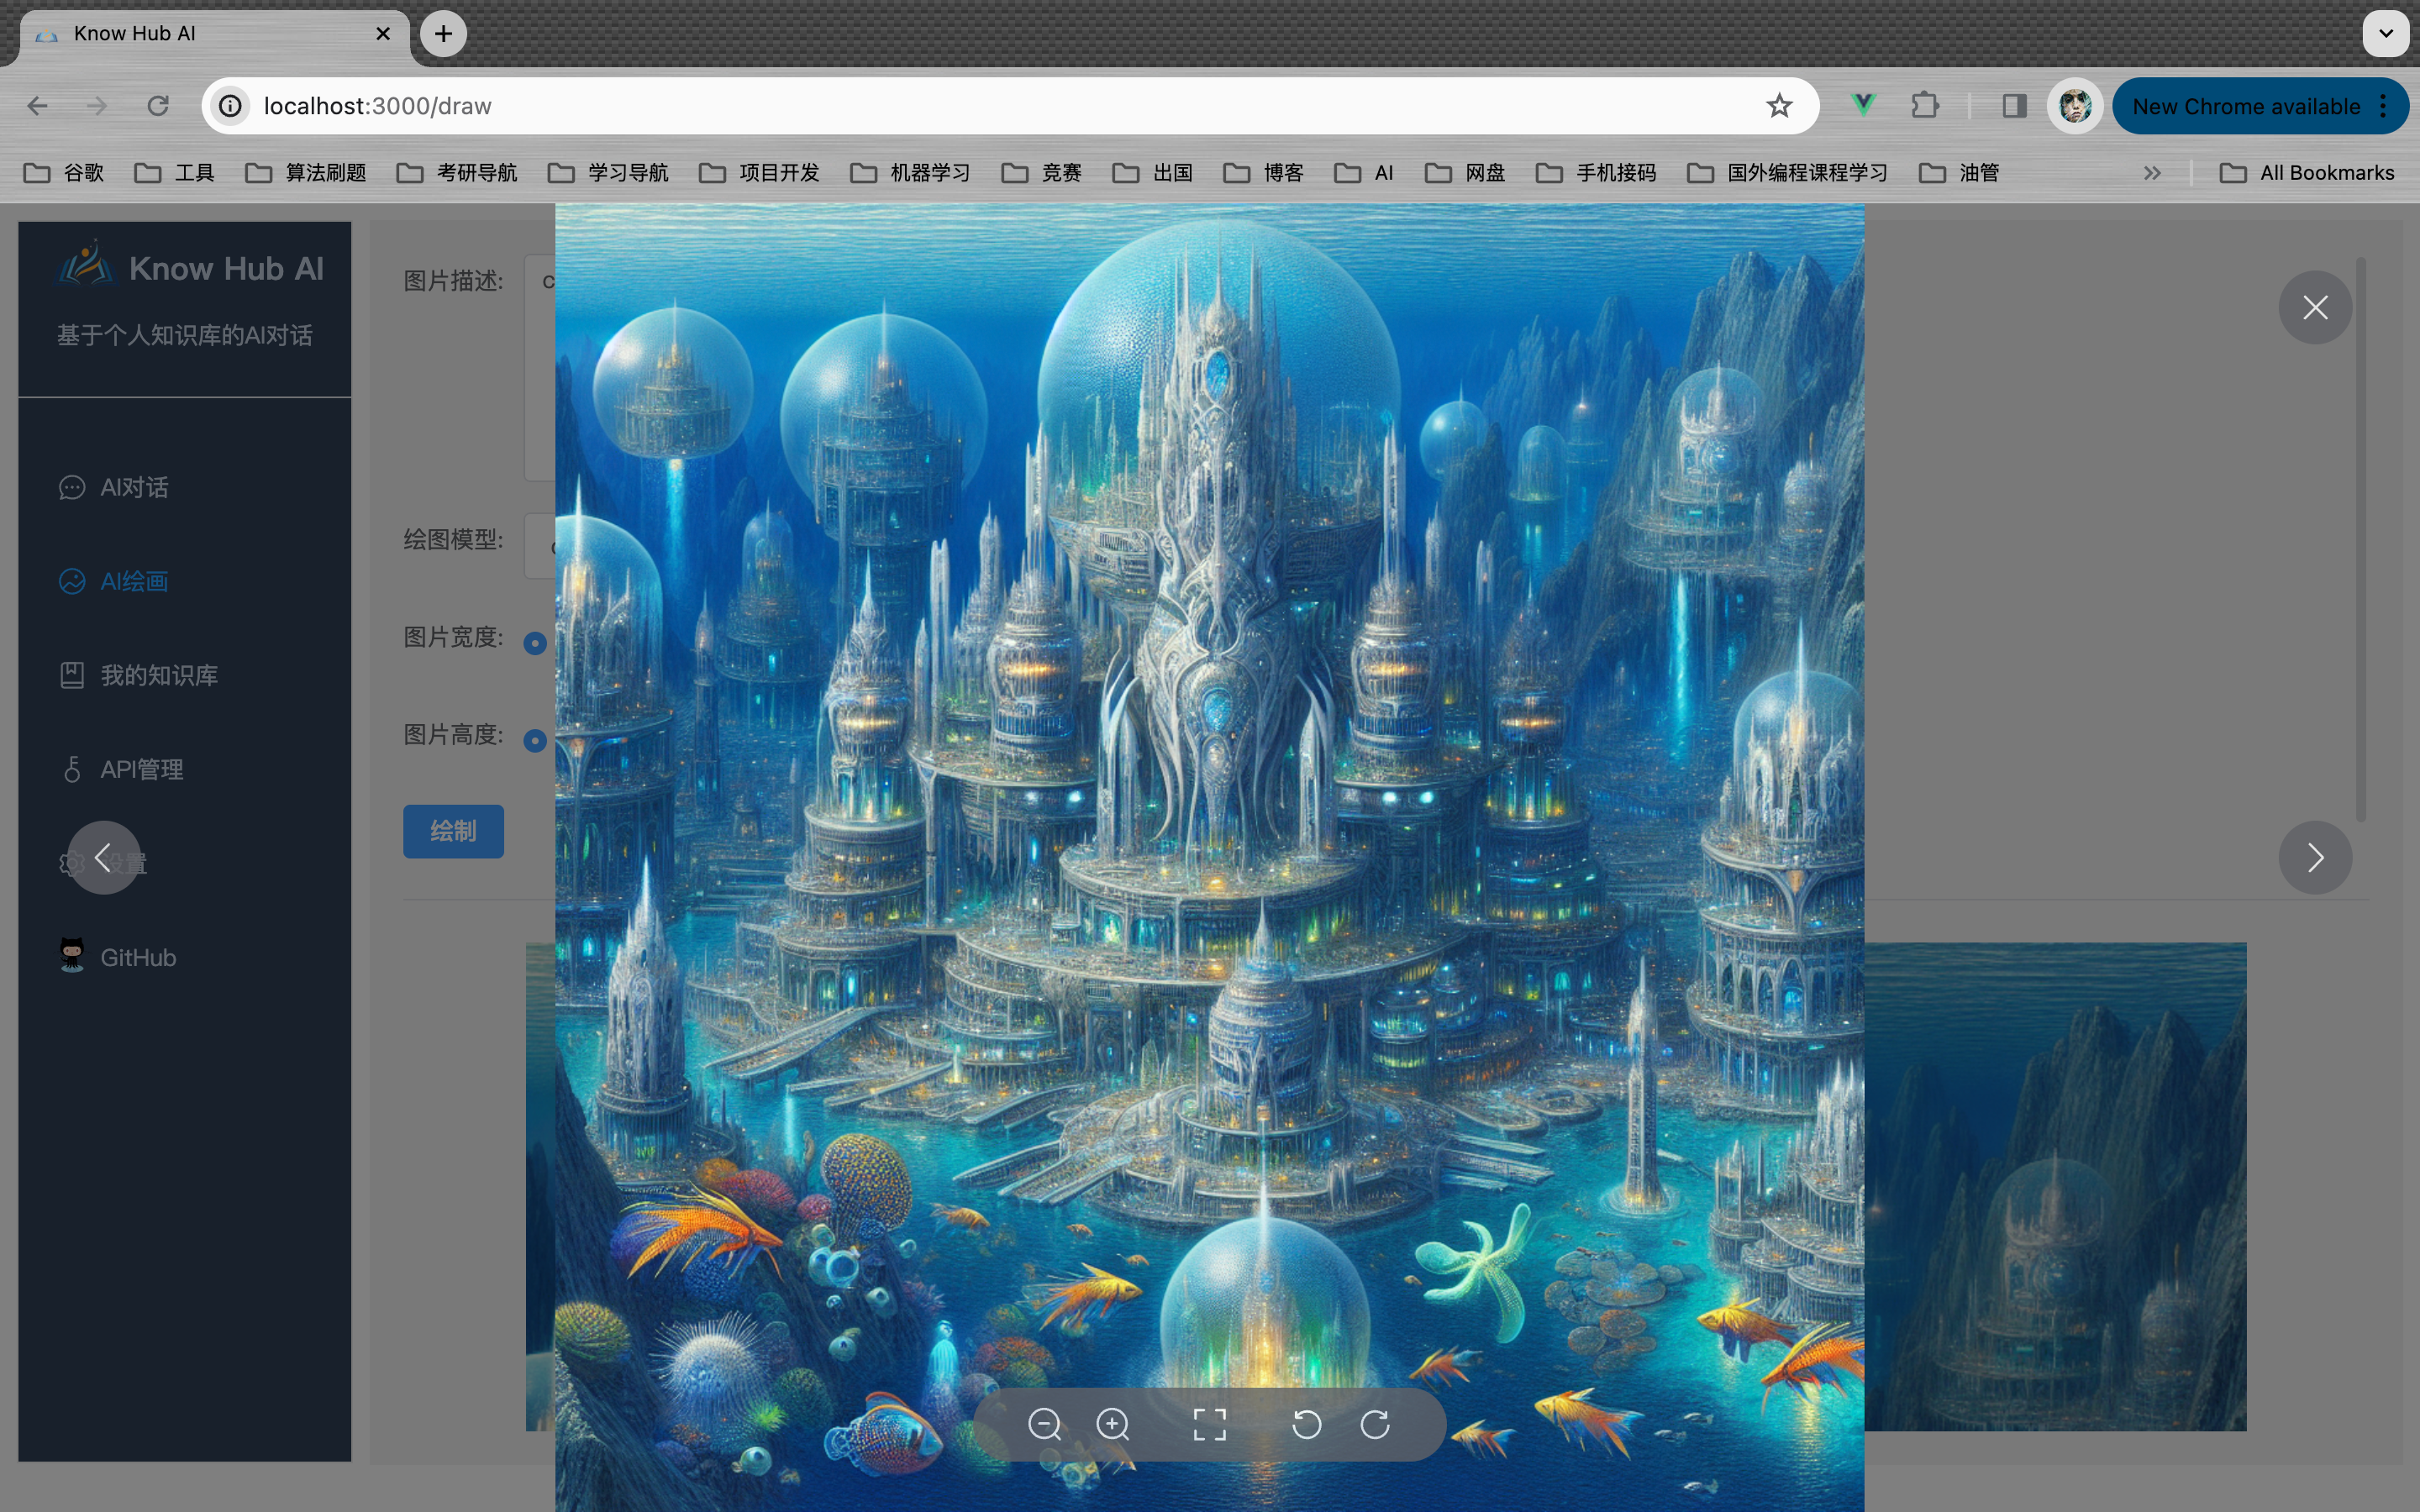Open 我的知识库 in the sidebar

click(158, 675)
